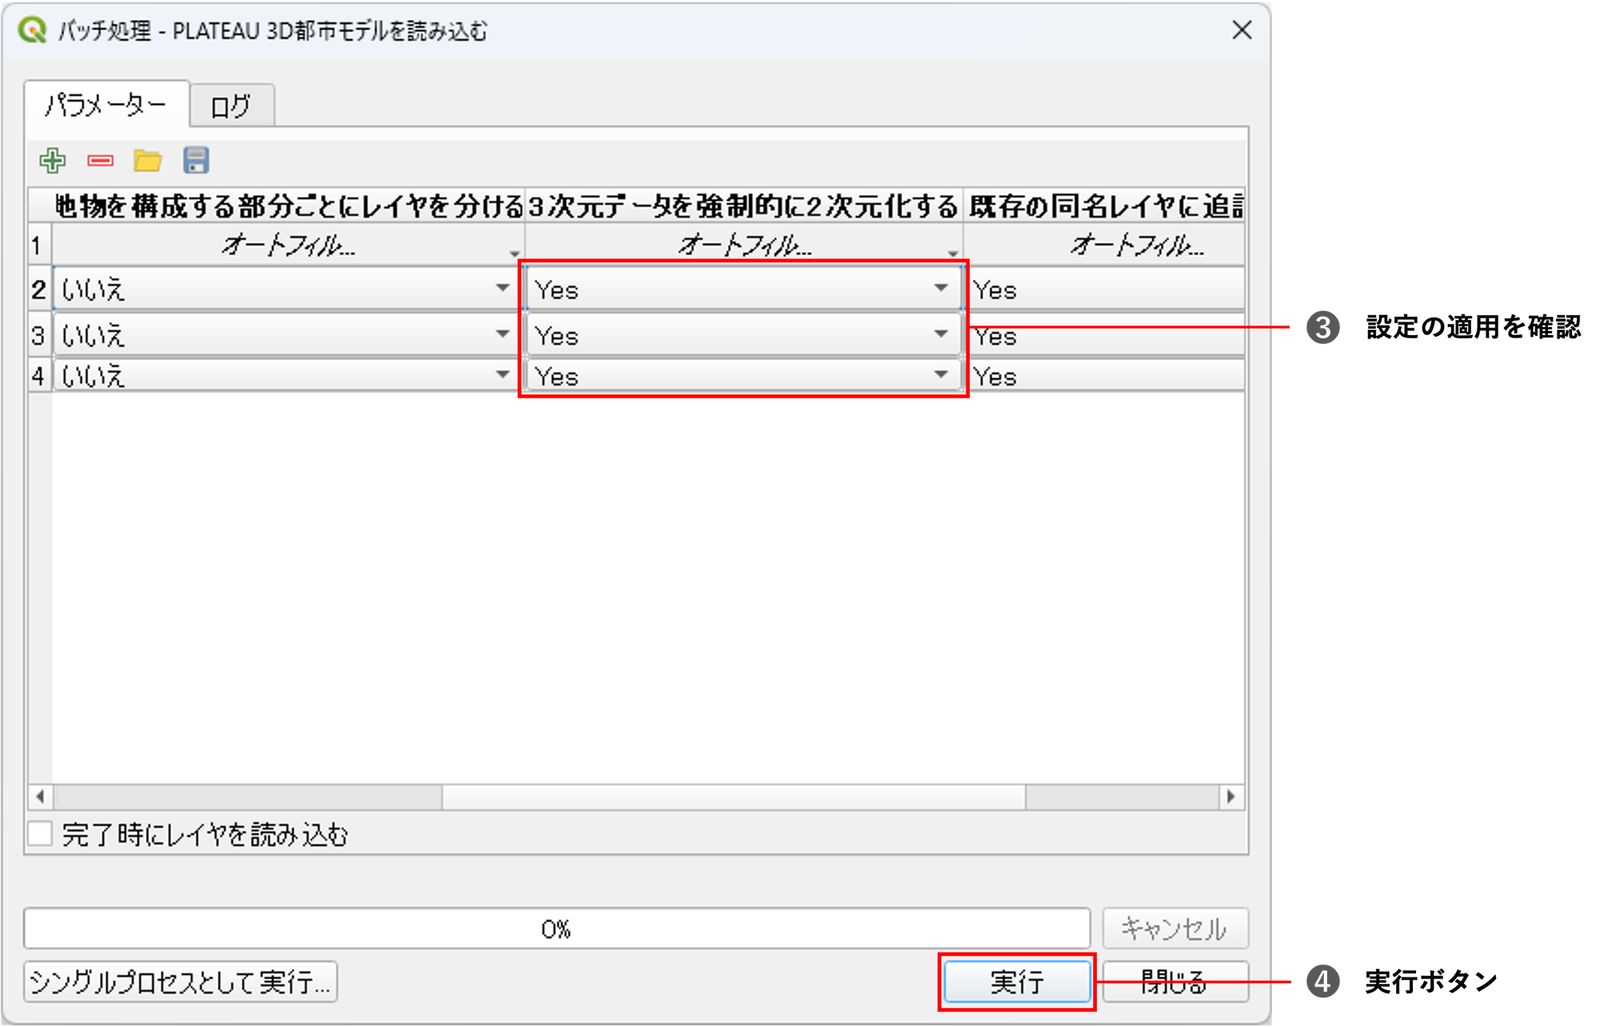Click the QGIS logo in title bar
The width and height of the screenshot is (1600, 1027).
click(32, 30)
